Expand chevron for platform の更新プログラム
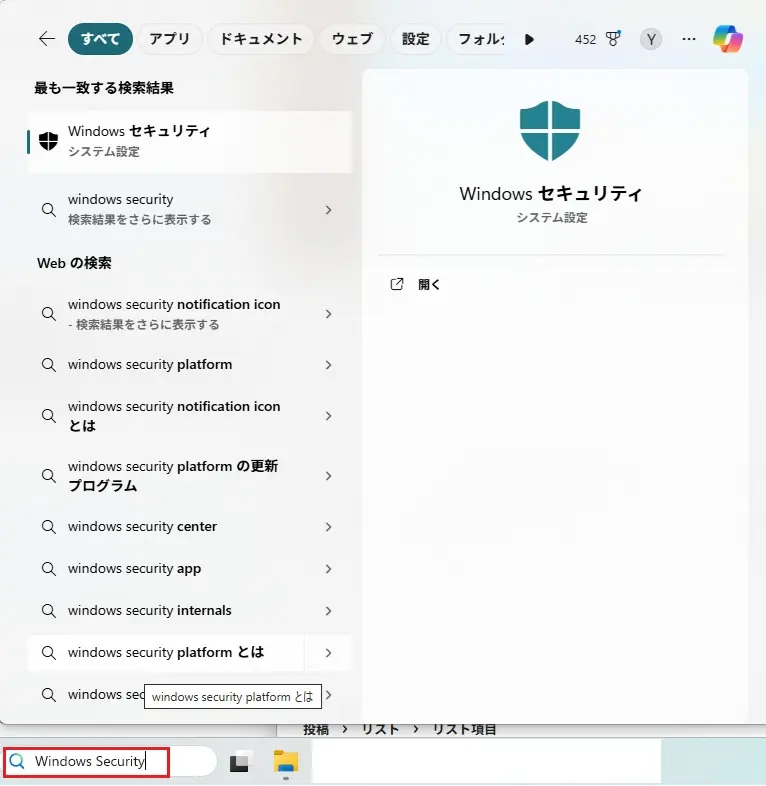766x786 pixels. click(328, 476)
